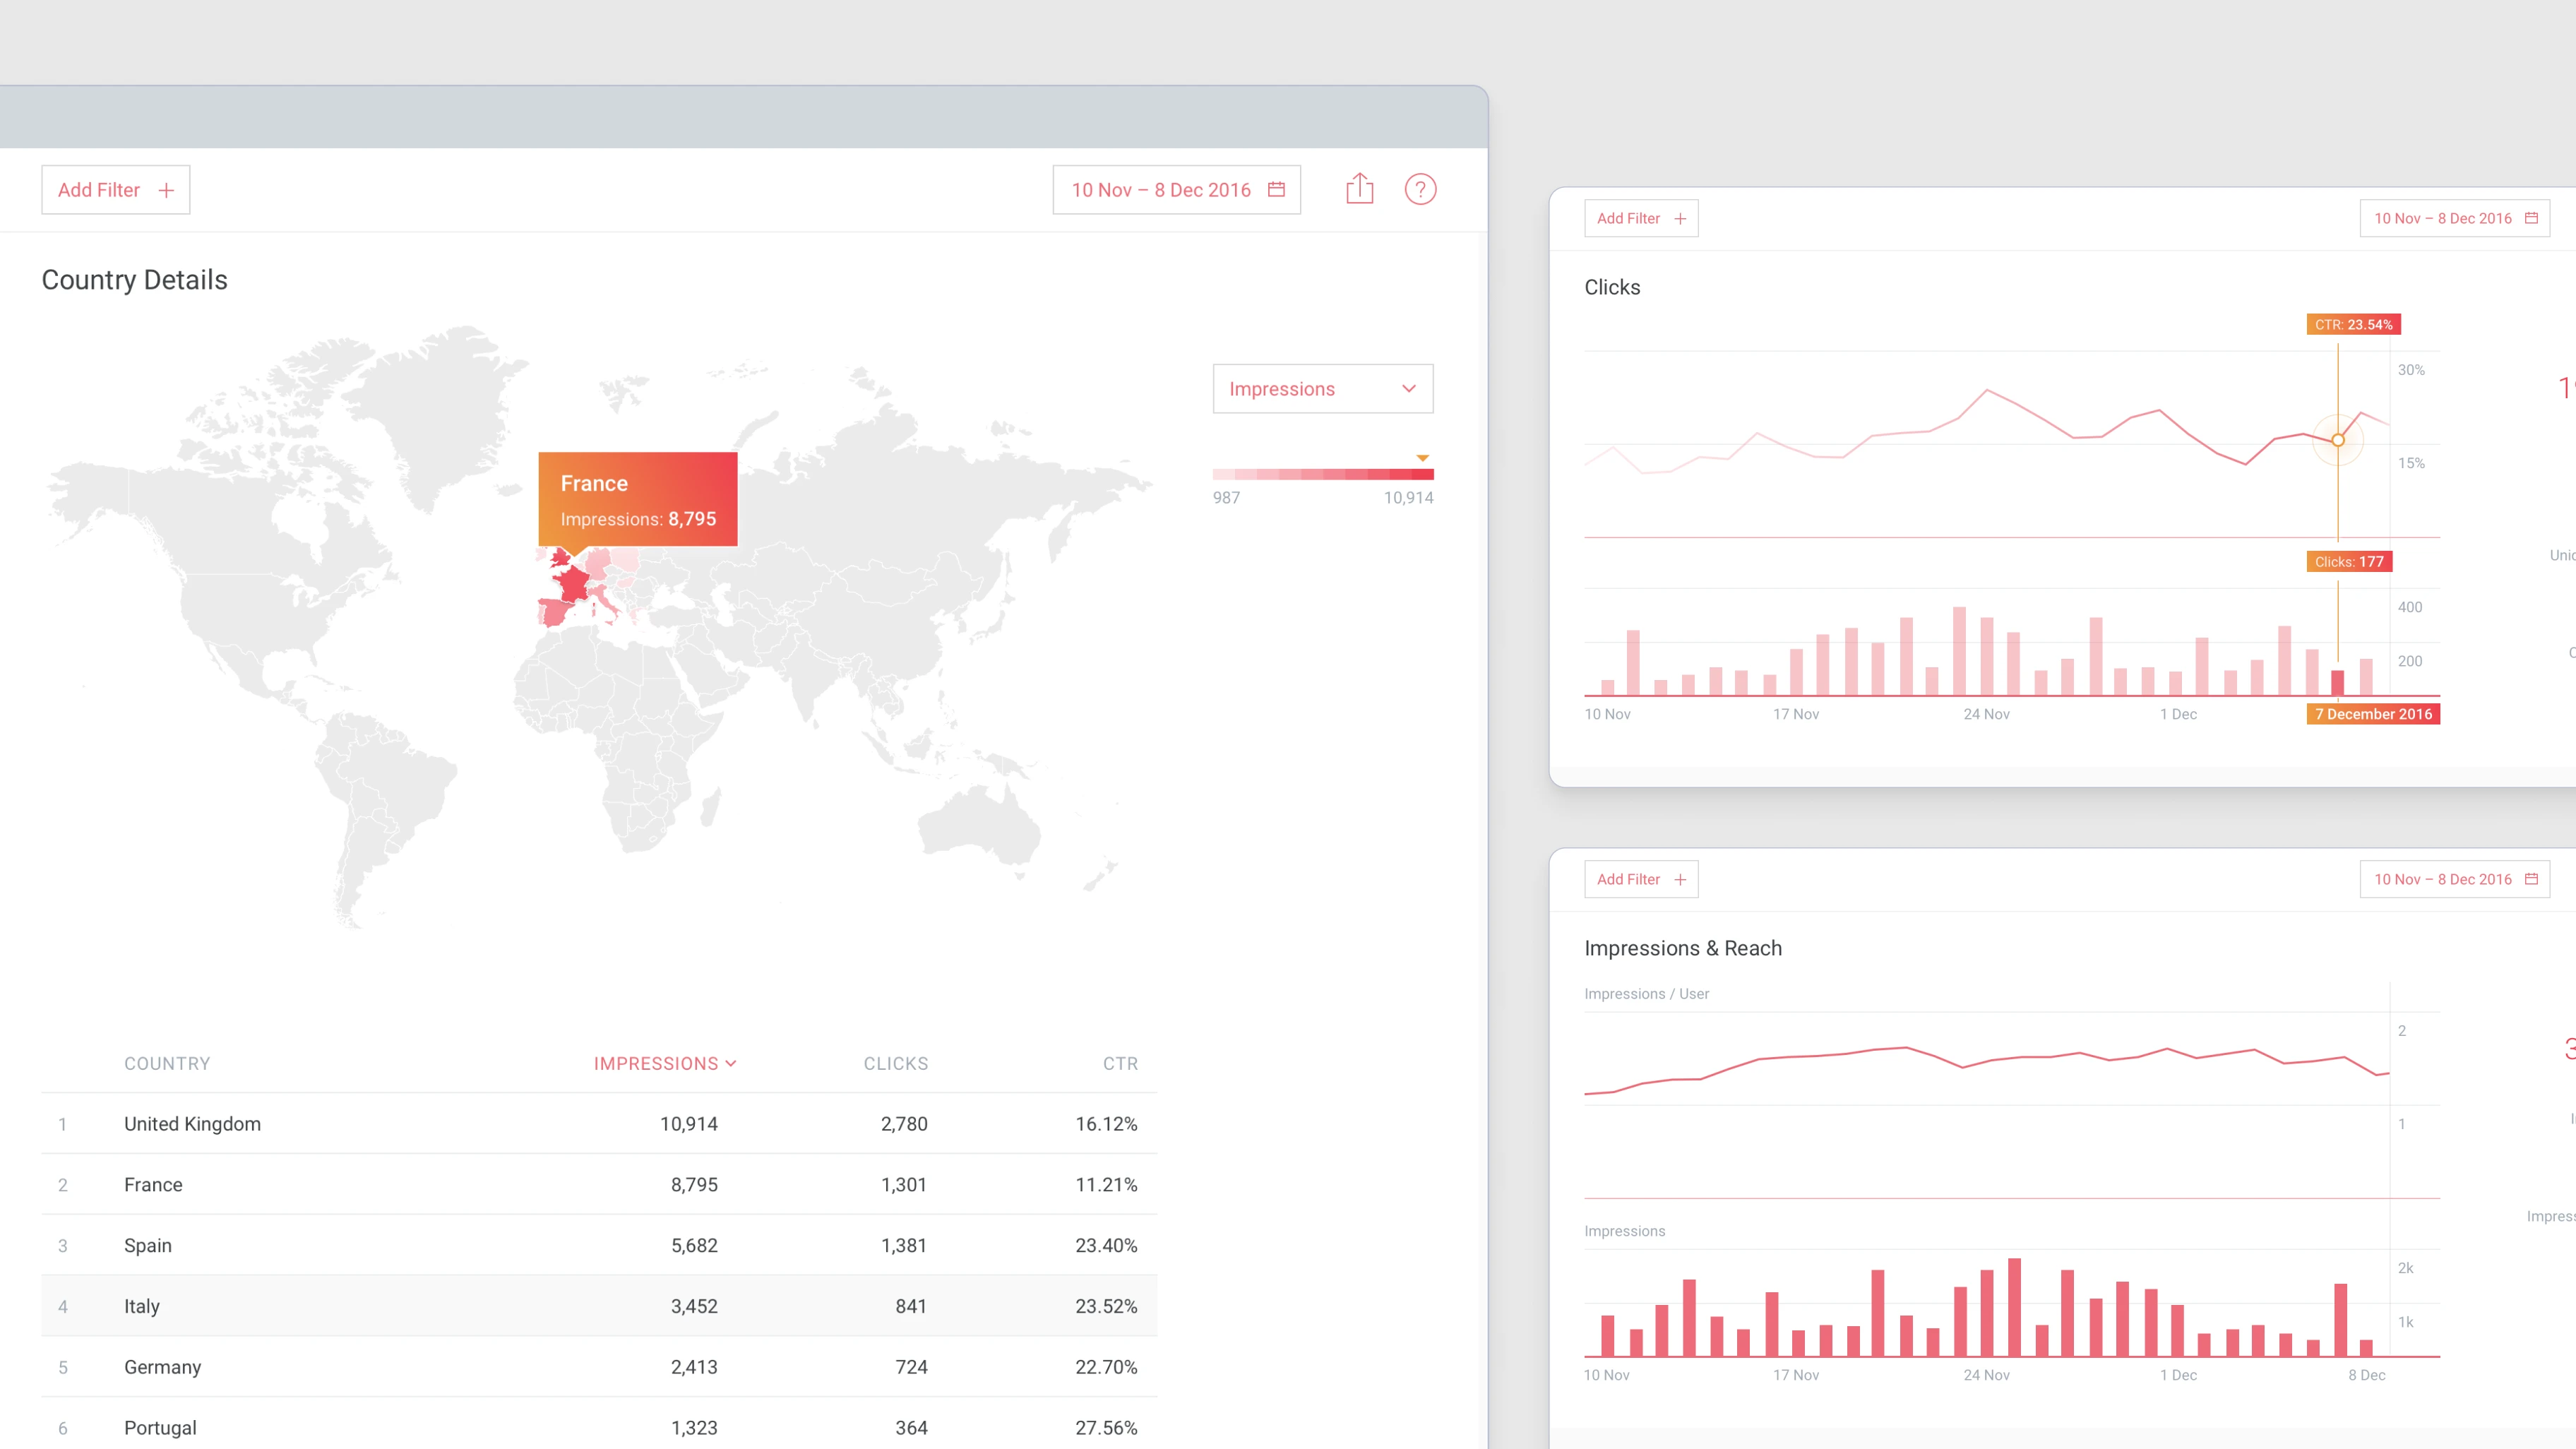Click the CTR data point on line chart
Viewport: 2576px width, 1449px height.
2338,440
